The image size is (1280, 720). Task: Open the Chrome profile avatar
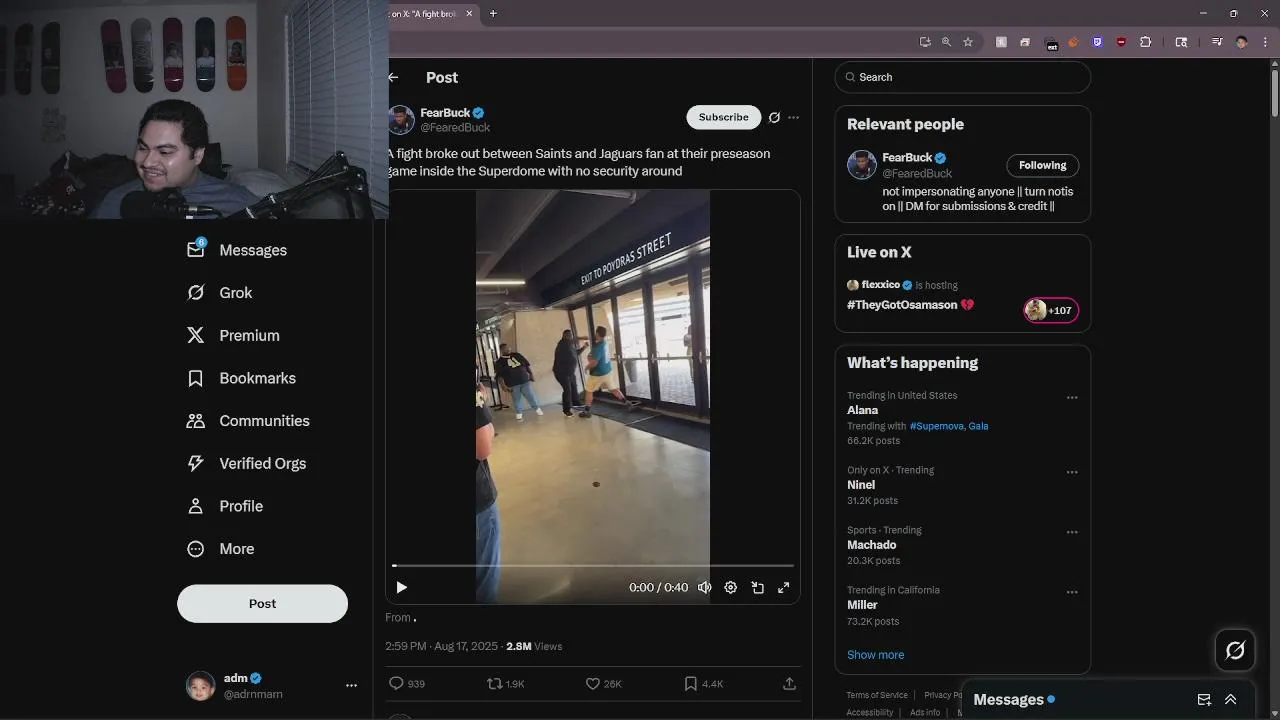tap(1241, 42)
